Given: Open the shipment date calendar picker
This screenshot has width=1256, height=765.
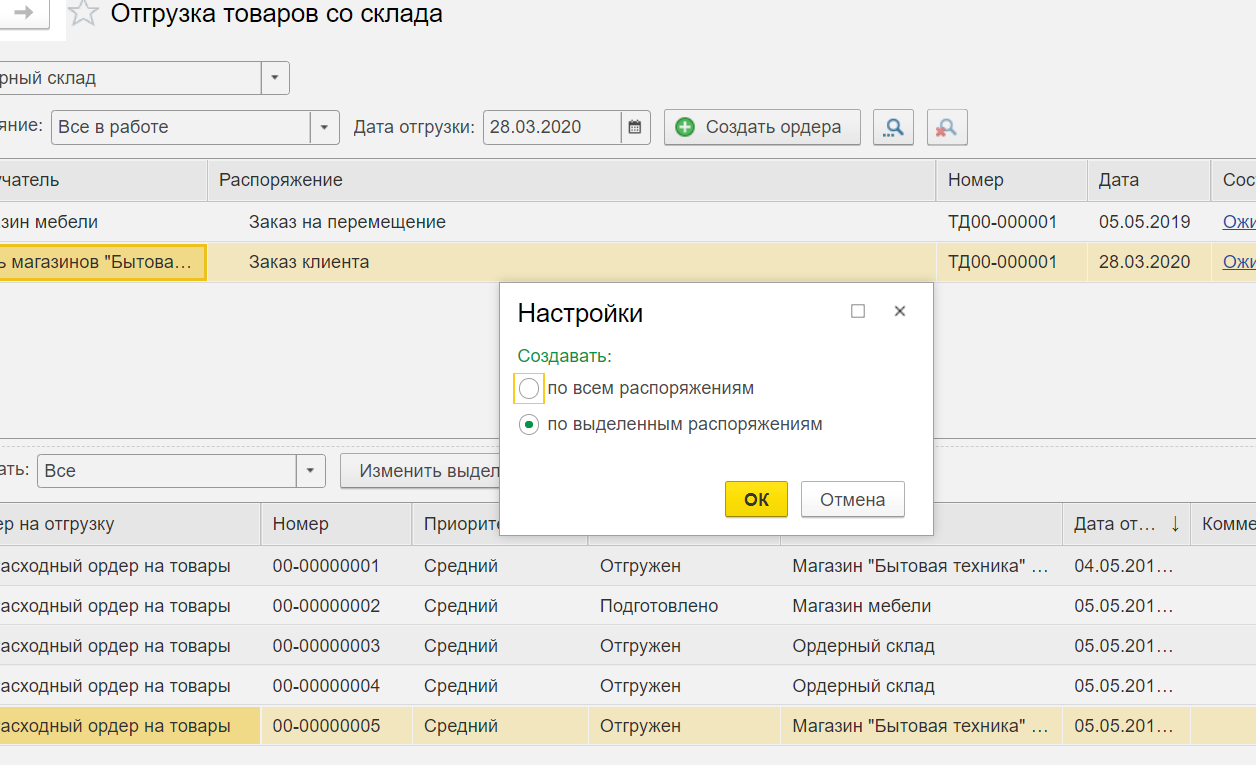Looking at the screenshot, I should point(635,127).
